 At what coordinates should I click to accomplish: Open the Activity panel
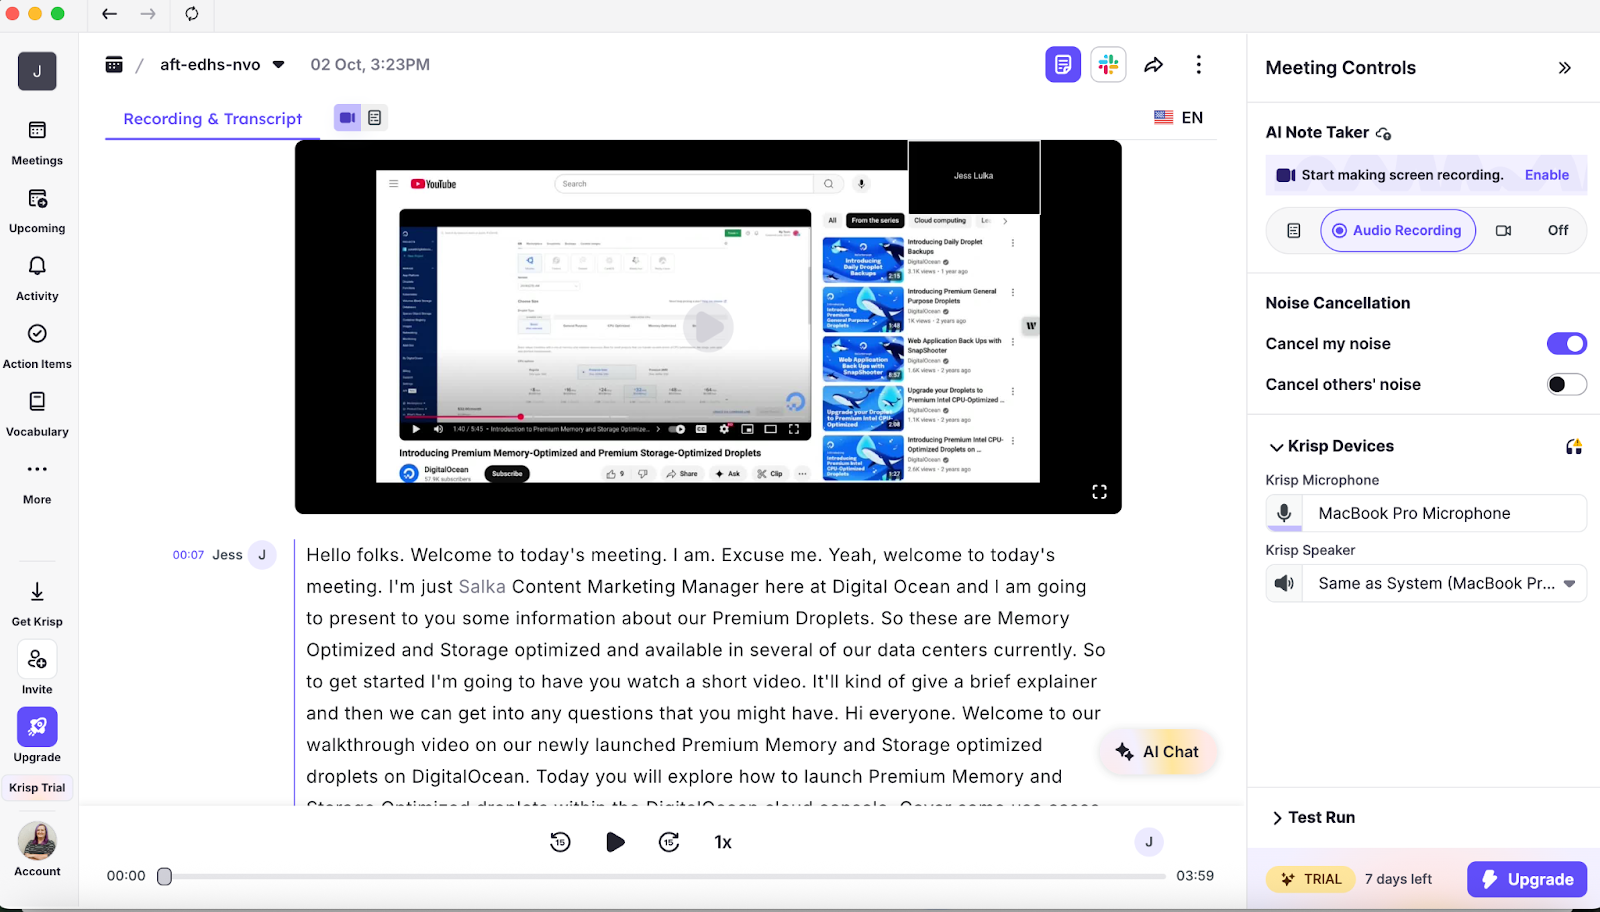[37, 276]
